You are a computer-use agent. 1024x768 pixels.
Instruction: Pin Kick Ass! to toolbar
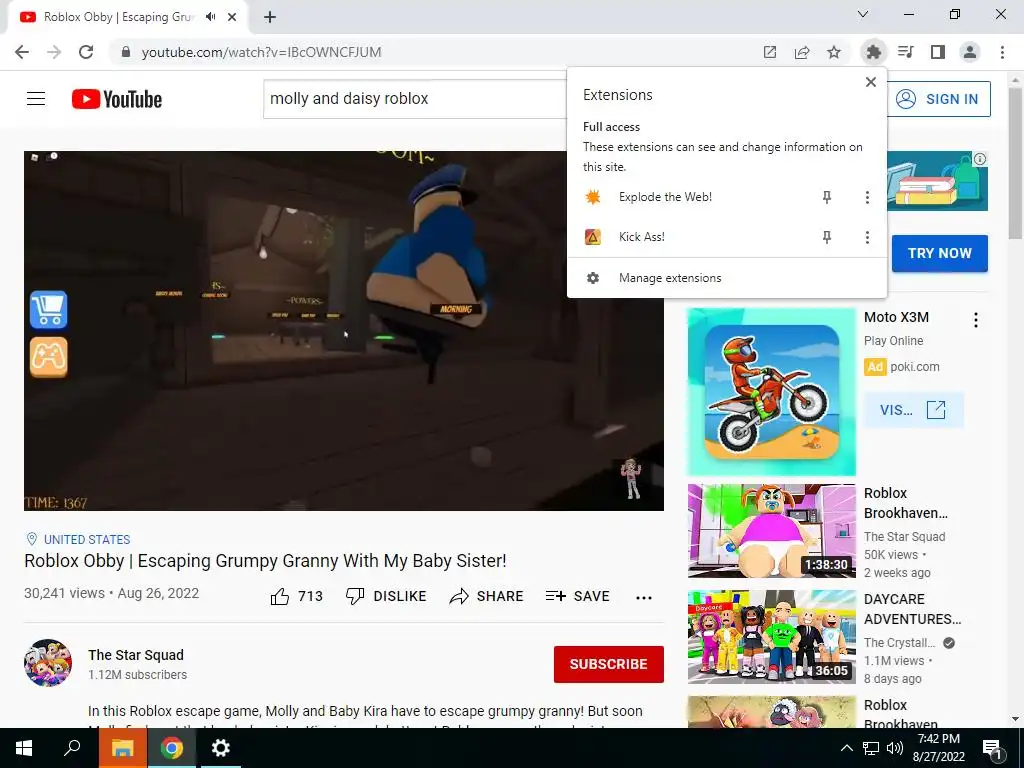(827, 237)
